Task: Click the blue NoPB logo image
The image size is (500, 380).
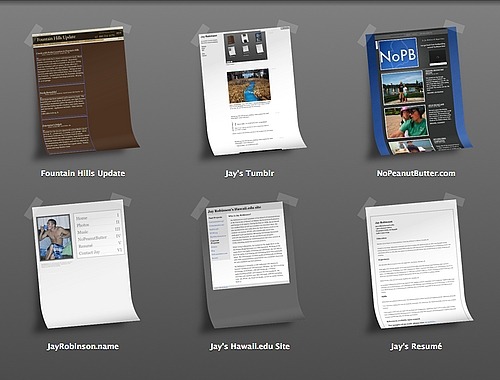Action: [x=398, y=54]
